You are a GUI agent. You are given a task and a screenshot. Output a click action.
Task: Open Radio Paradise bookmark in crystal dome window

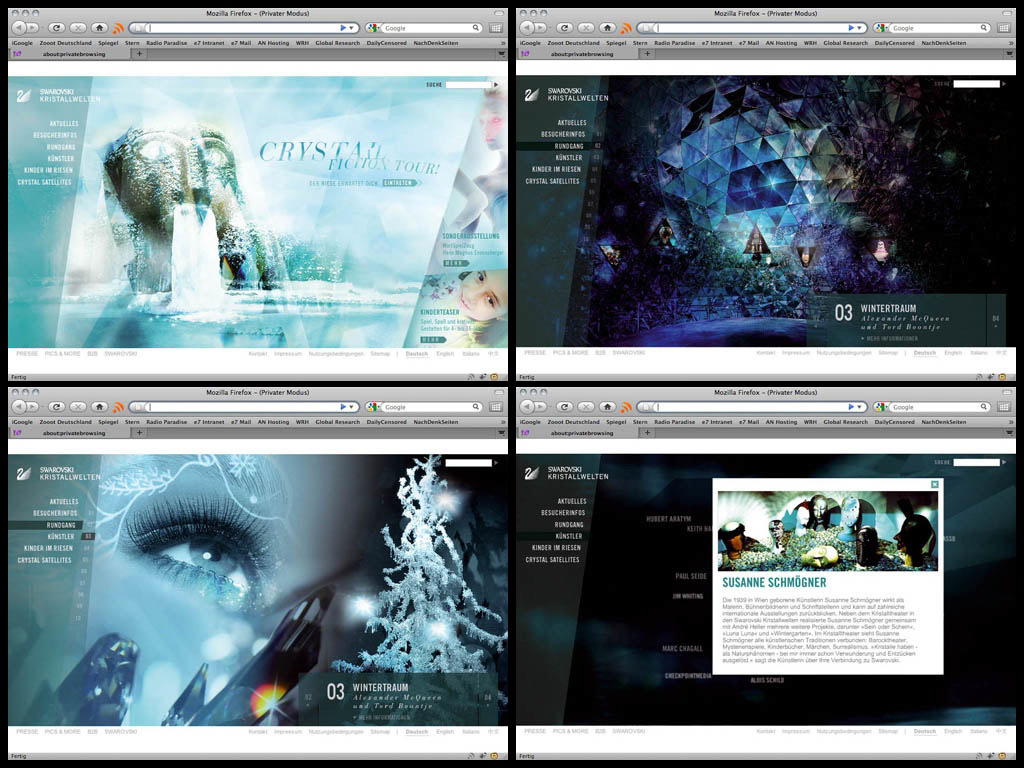pyautogui.click(x=675, y=43)
